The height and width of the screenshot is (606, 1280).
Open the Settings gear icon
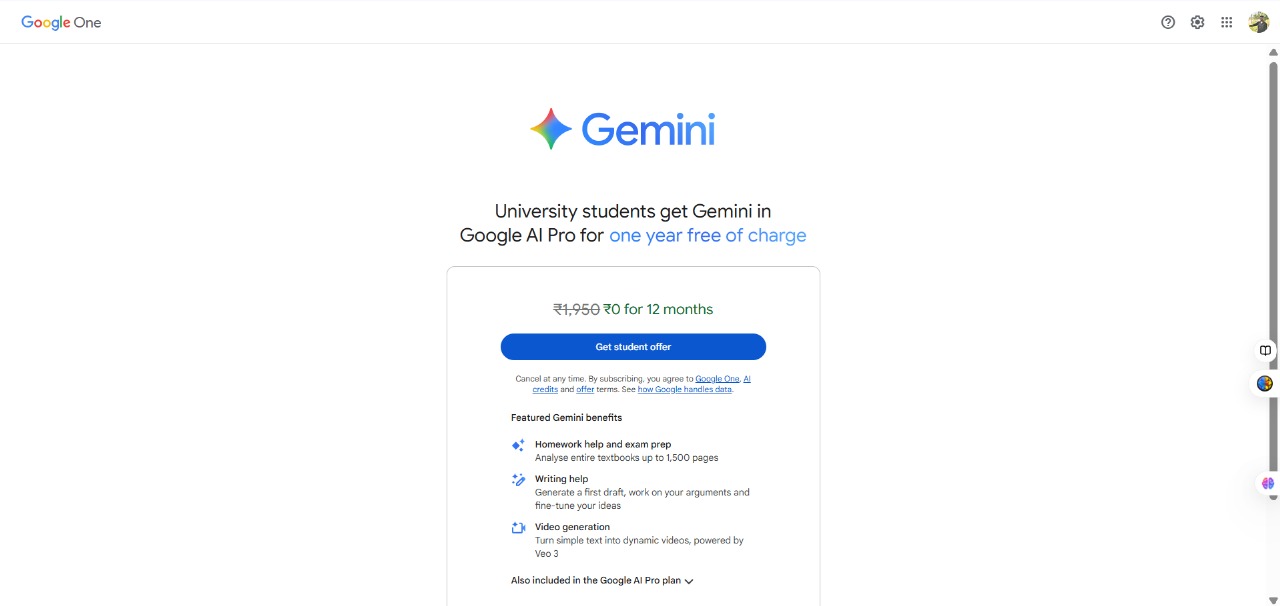point(1197,22)
